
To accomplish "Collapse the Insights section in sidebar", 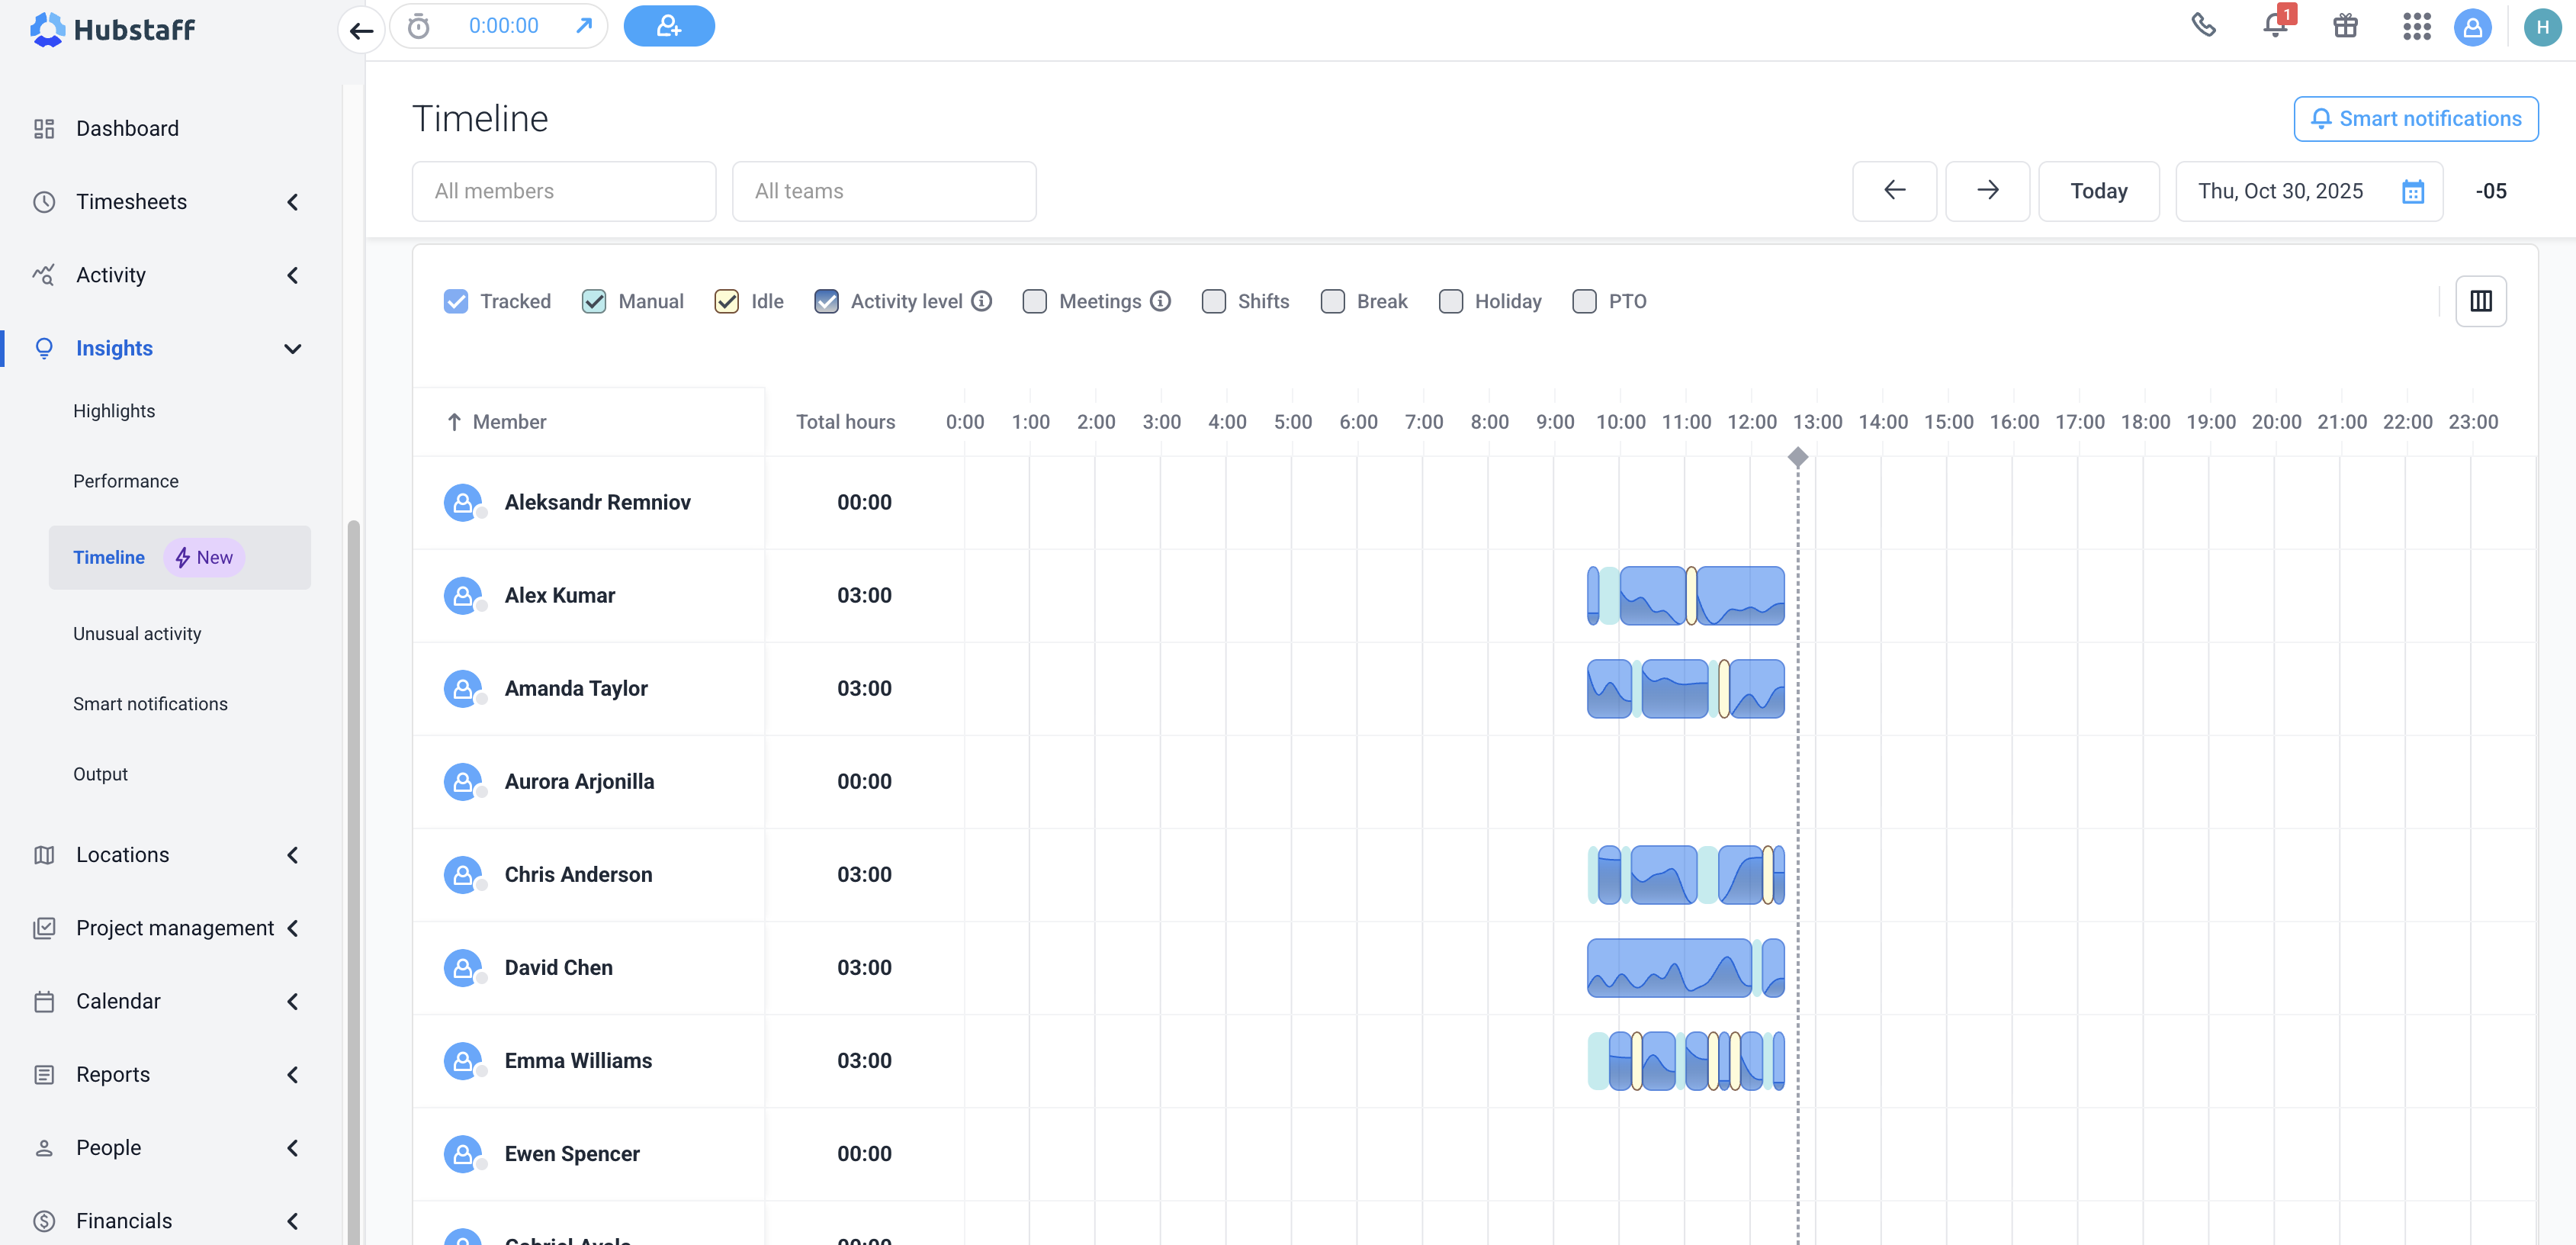I will click(x=291, y=348).
